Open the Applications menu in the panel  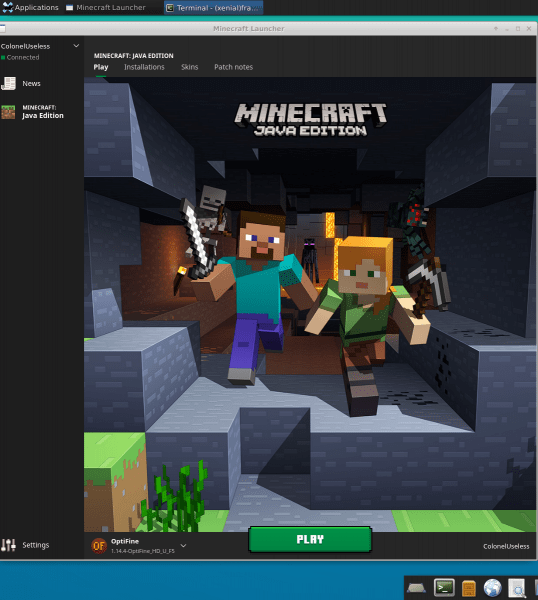pyautogui.click(x=31, y=7)
